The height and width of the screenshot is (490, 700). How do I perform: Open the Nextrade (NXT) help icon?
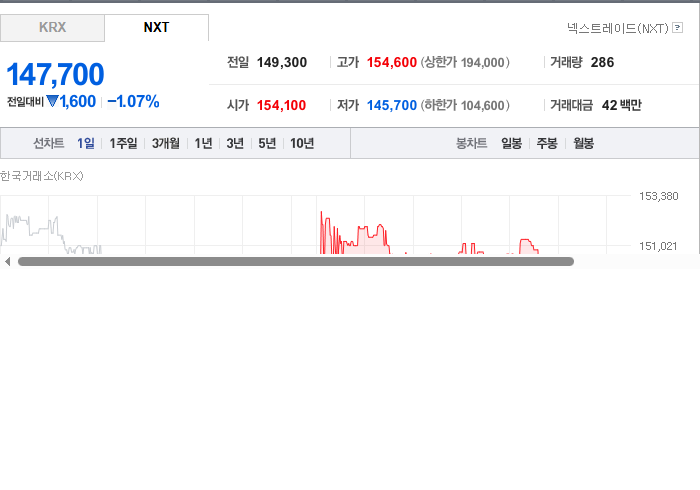677,28
